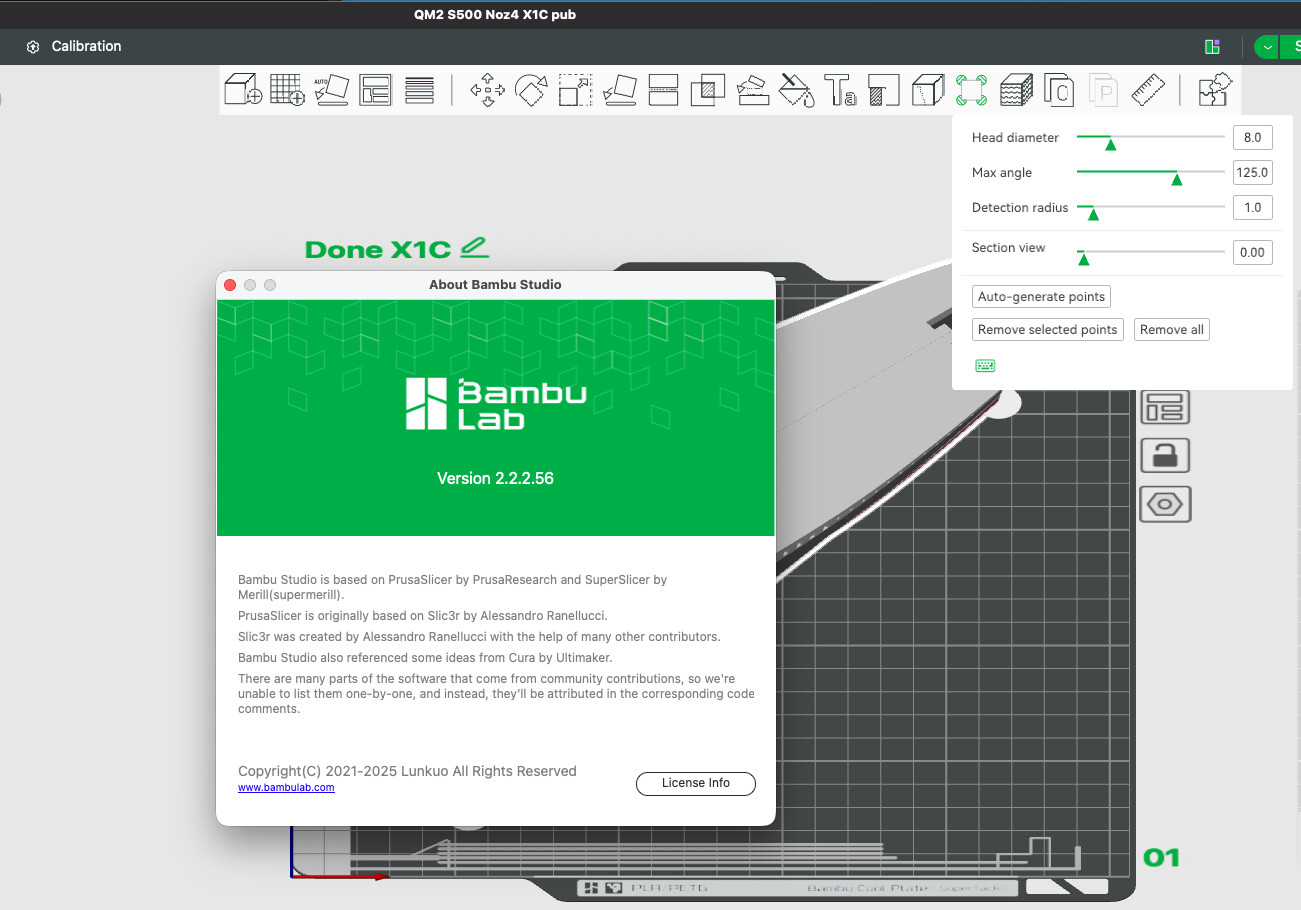This screenshot has height=910, width=1301.
Task: Click the Add model cube icon
Action: click(243, 90)
